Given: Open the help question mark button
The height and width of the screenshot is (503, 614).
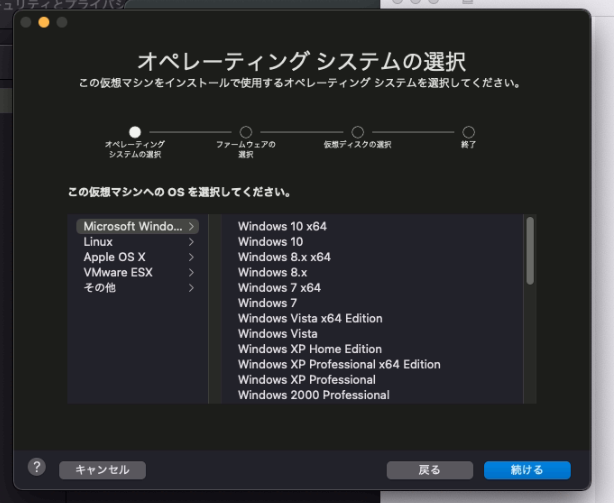Looking at the screenshot, I should click(x=37, y=467).
